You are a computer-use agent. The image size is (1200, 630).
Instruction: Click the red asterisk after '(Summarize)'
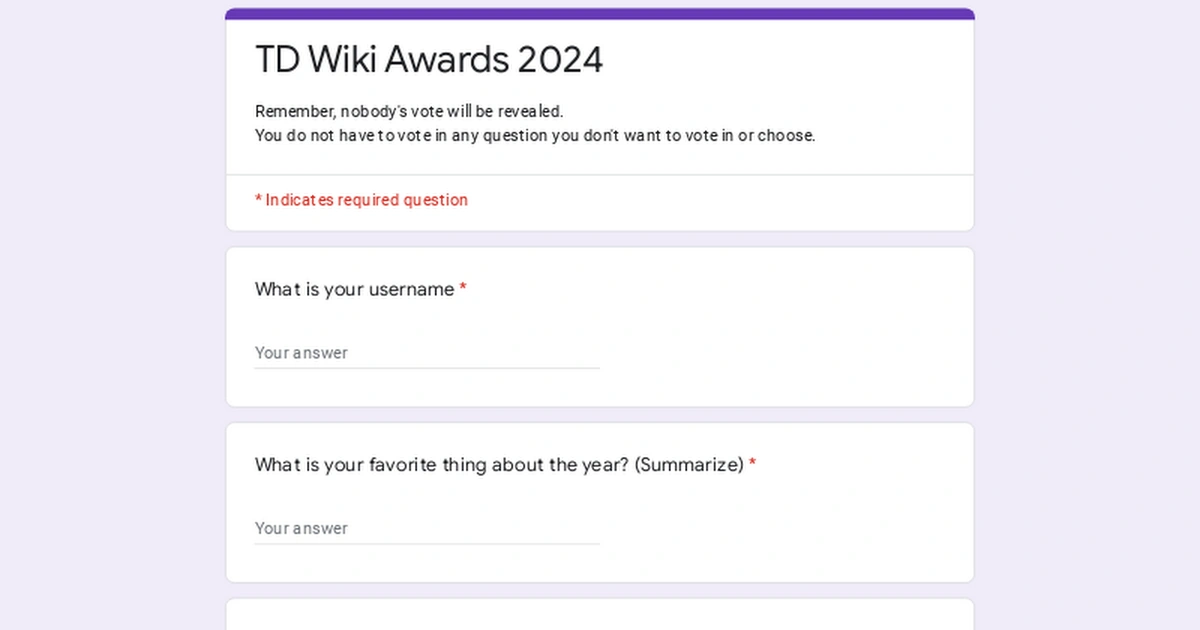click(x=753, y=465)
